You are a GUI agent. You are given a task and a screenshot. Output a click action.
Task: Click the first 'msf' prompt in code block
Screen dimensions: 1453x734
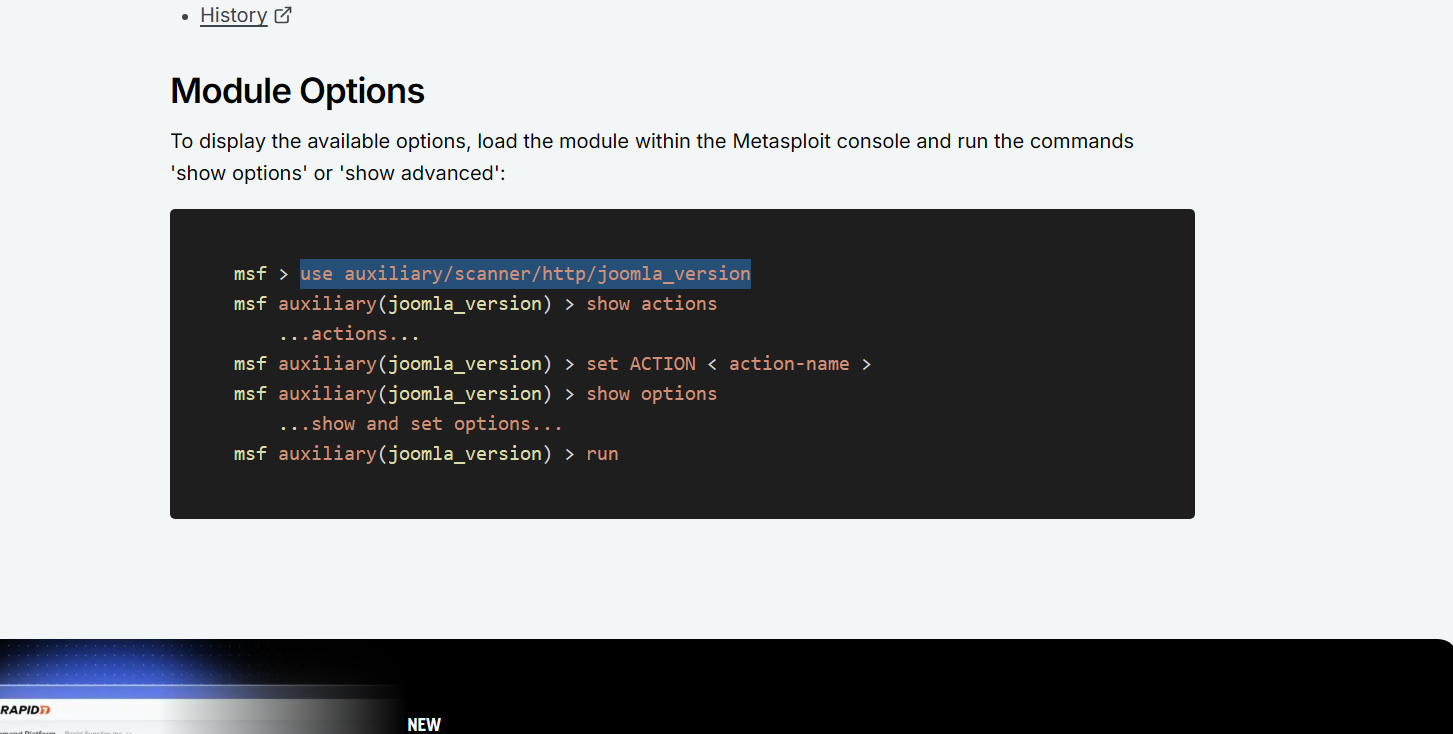click(250, 273)
